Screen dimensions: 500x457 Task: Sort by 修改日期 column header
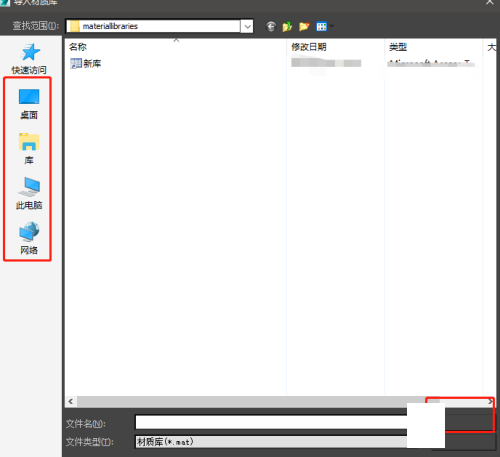pos(335,47)
